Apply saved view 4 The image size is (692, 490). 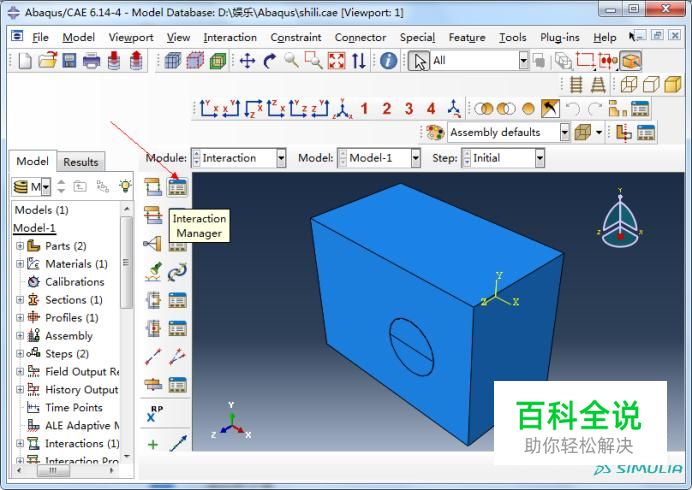[431, 108]
